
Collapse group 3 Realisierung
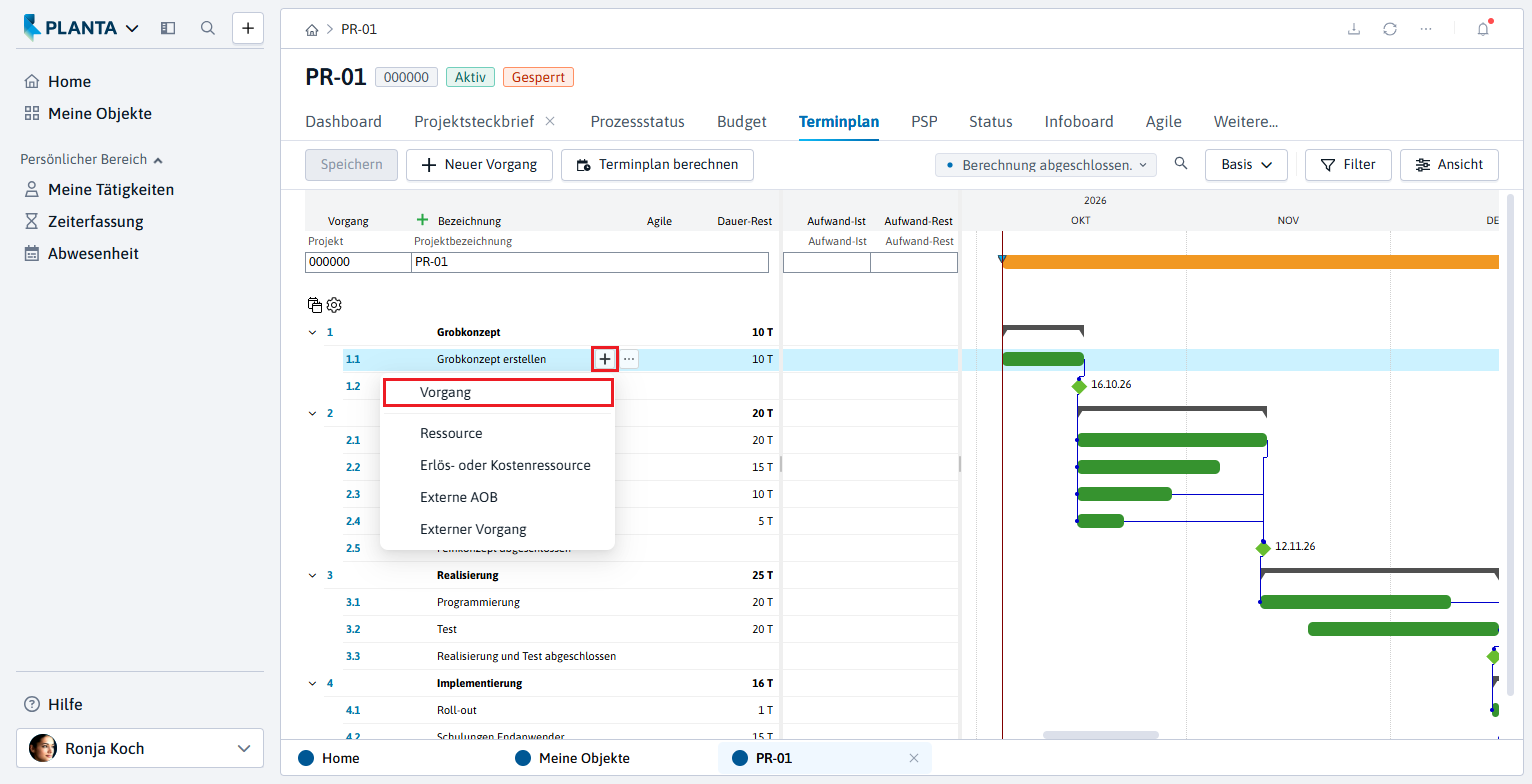tap(312, 576)
